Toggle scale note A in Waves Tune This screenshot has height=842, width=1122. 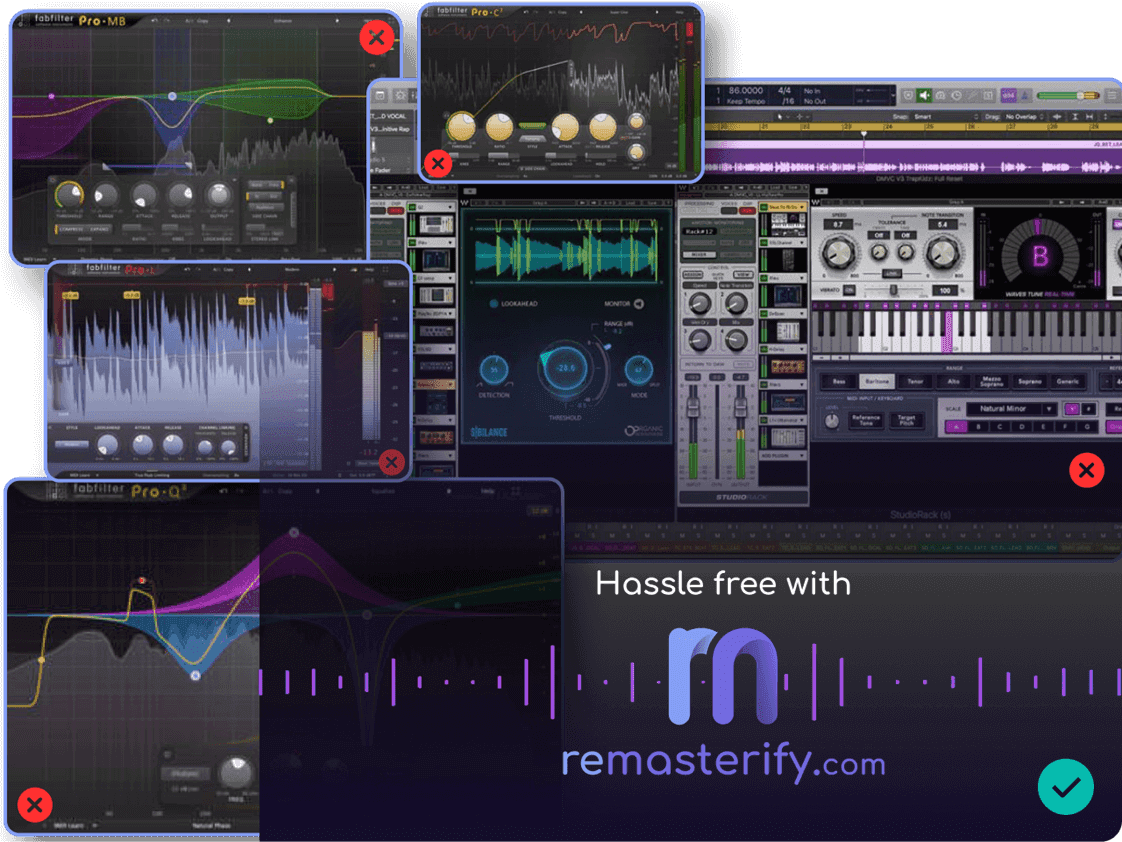coord(957,427)
